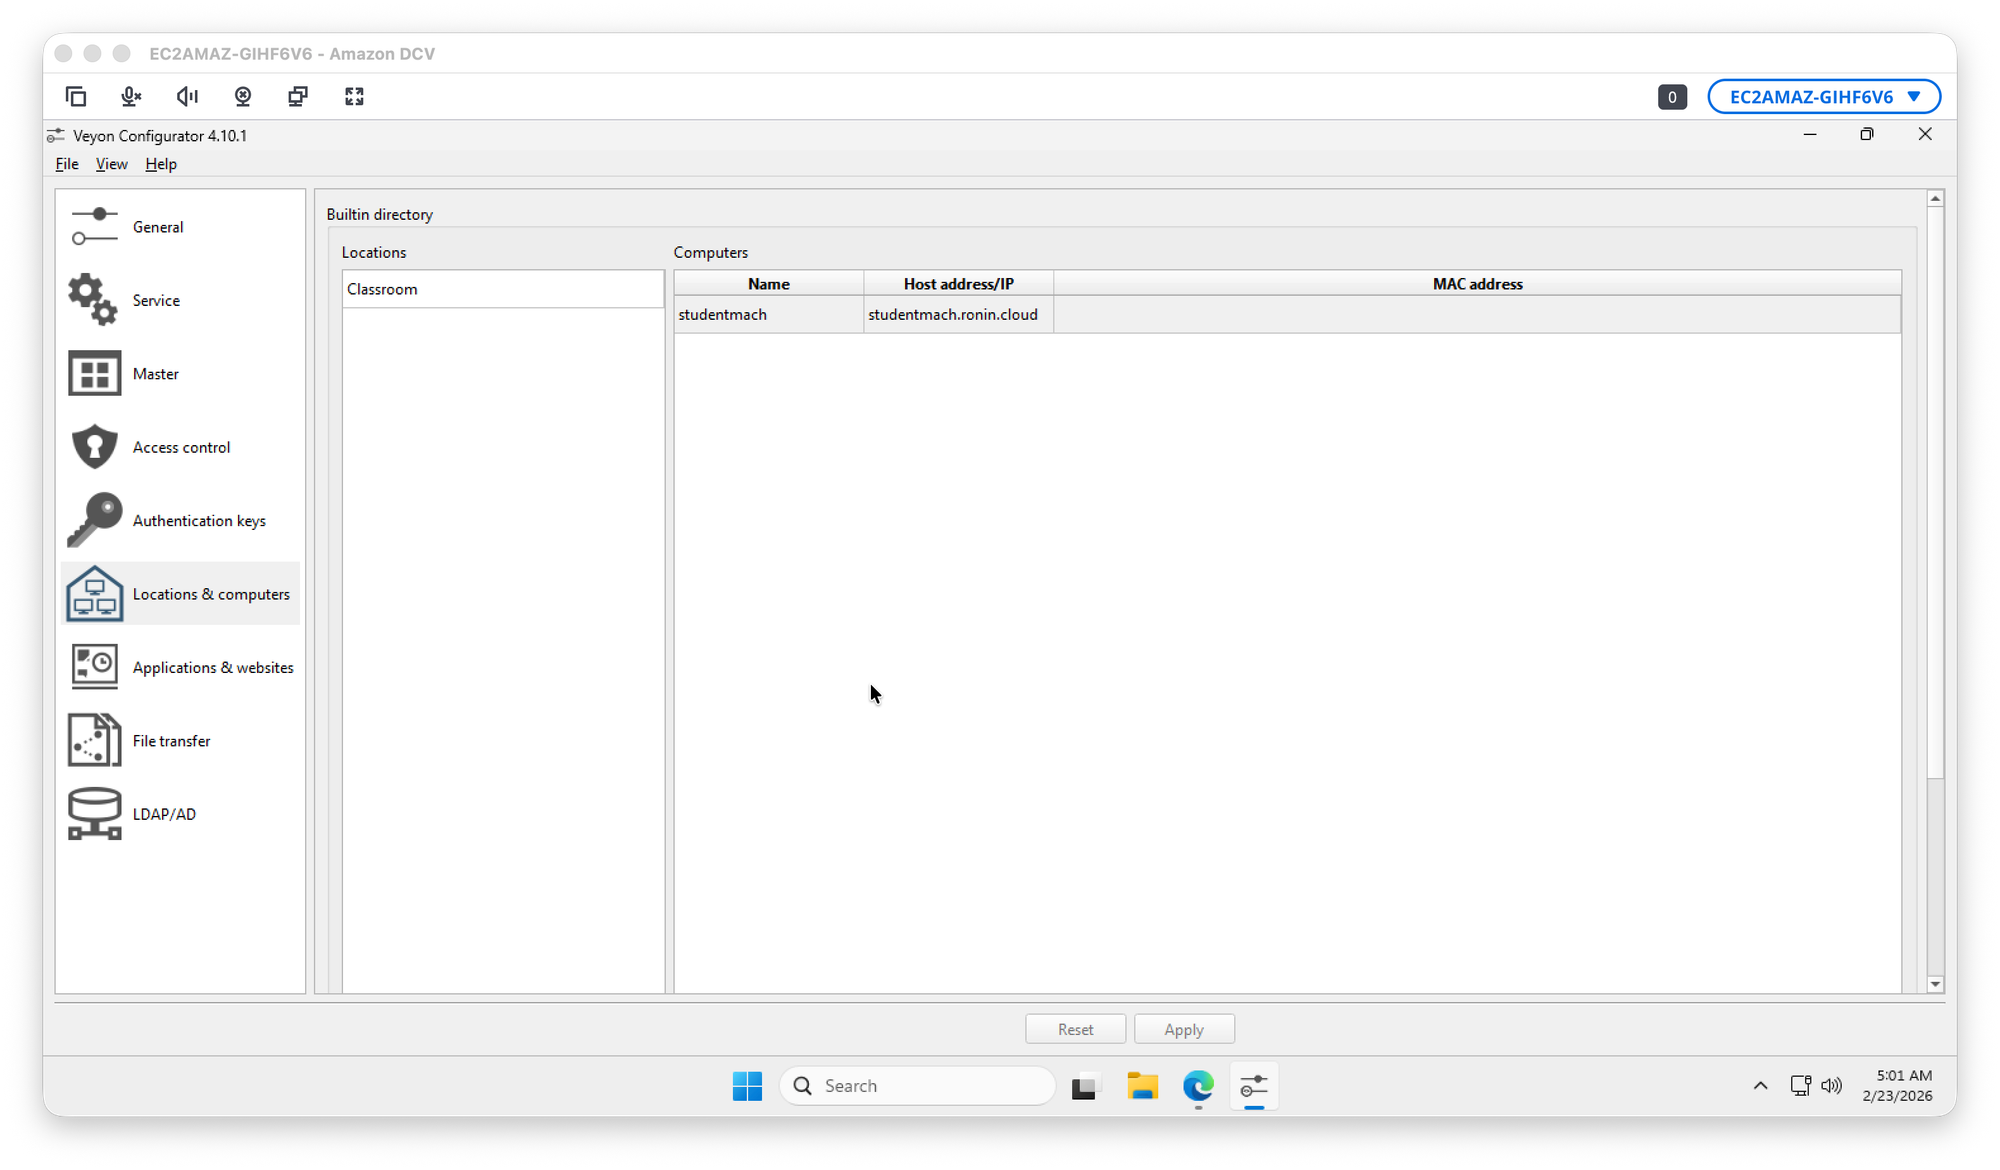
Task: Open the General settings page icon
Action: click(94, 227)
